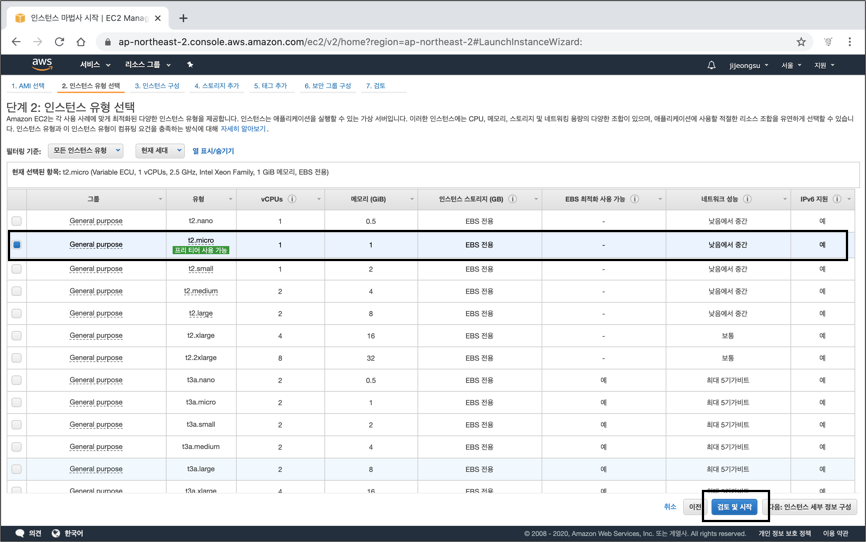The image size is (866, 542).
Task: Select the t3a.large row checkbox
Action: [17, 469]
